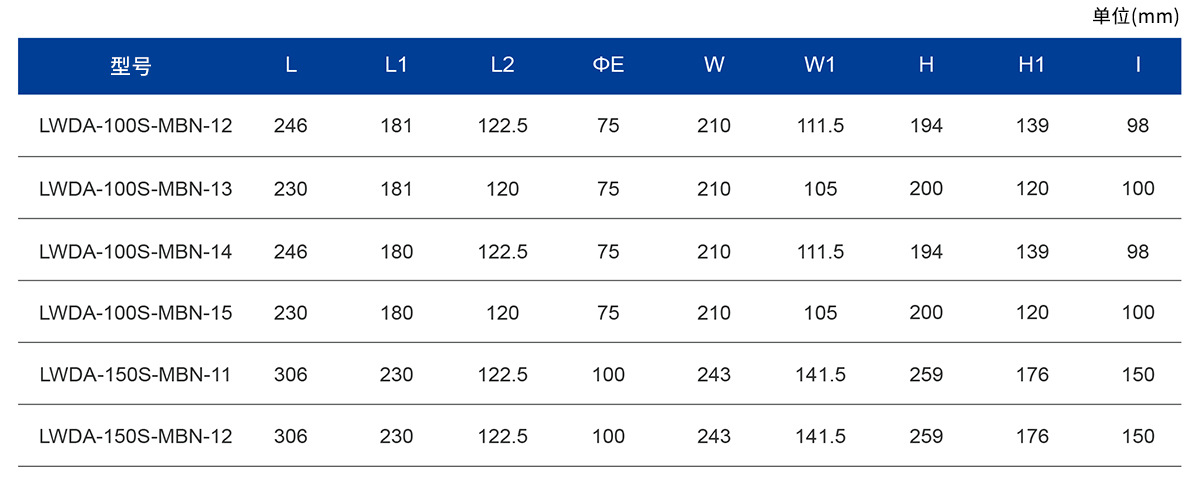
Task: Select the L1 column header
Action: click(396, 66)
